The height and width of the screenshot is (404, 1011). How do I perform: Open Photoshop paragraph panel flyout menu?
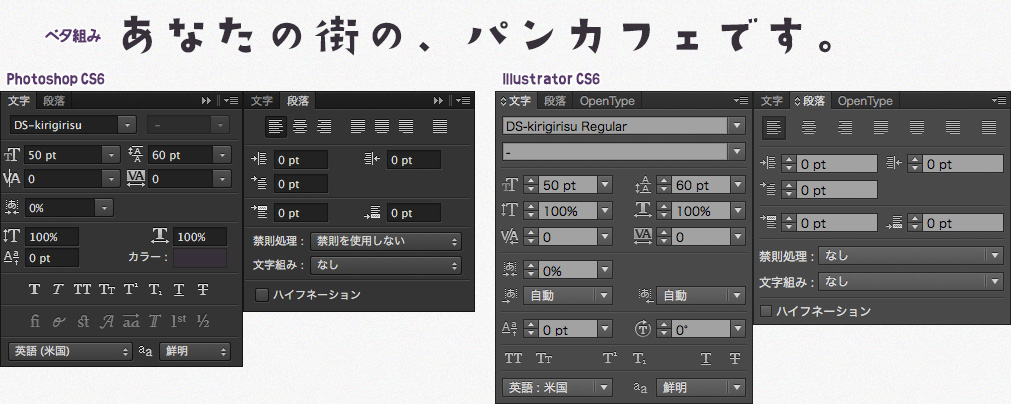[x=464, y=101]
